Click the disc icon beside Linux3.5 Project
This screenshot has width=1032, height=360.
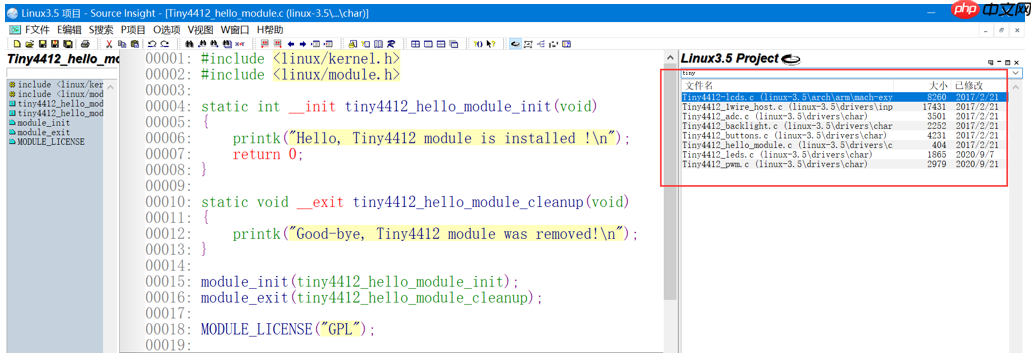(790, 60)
